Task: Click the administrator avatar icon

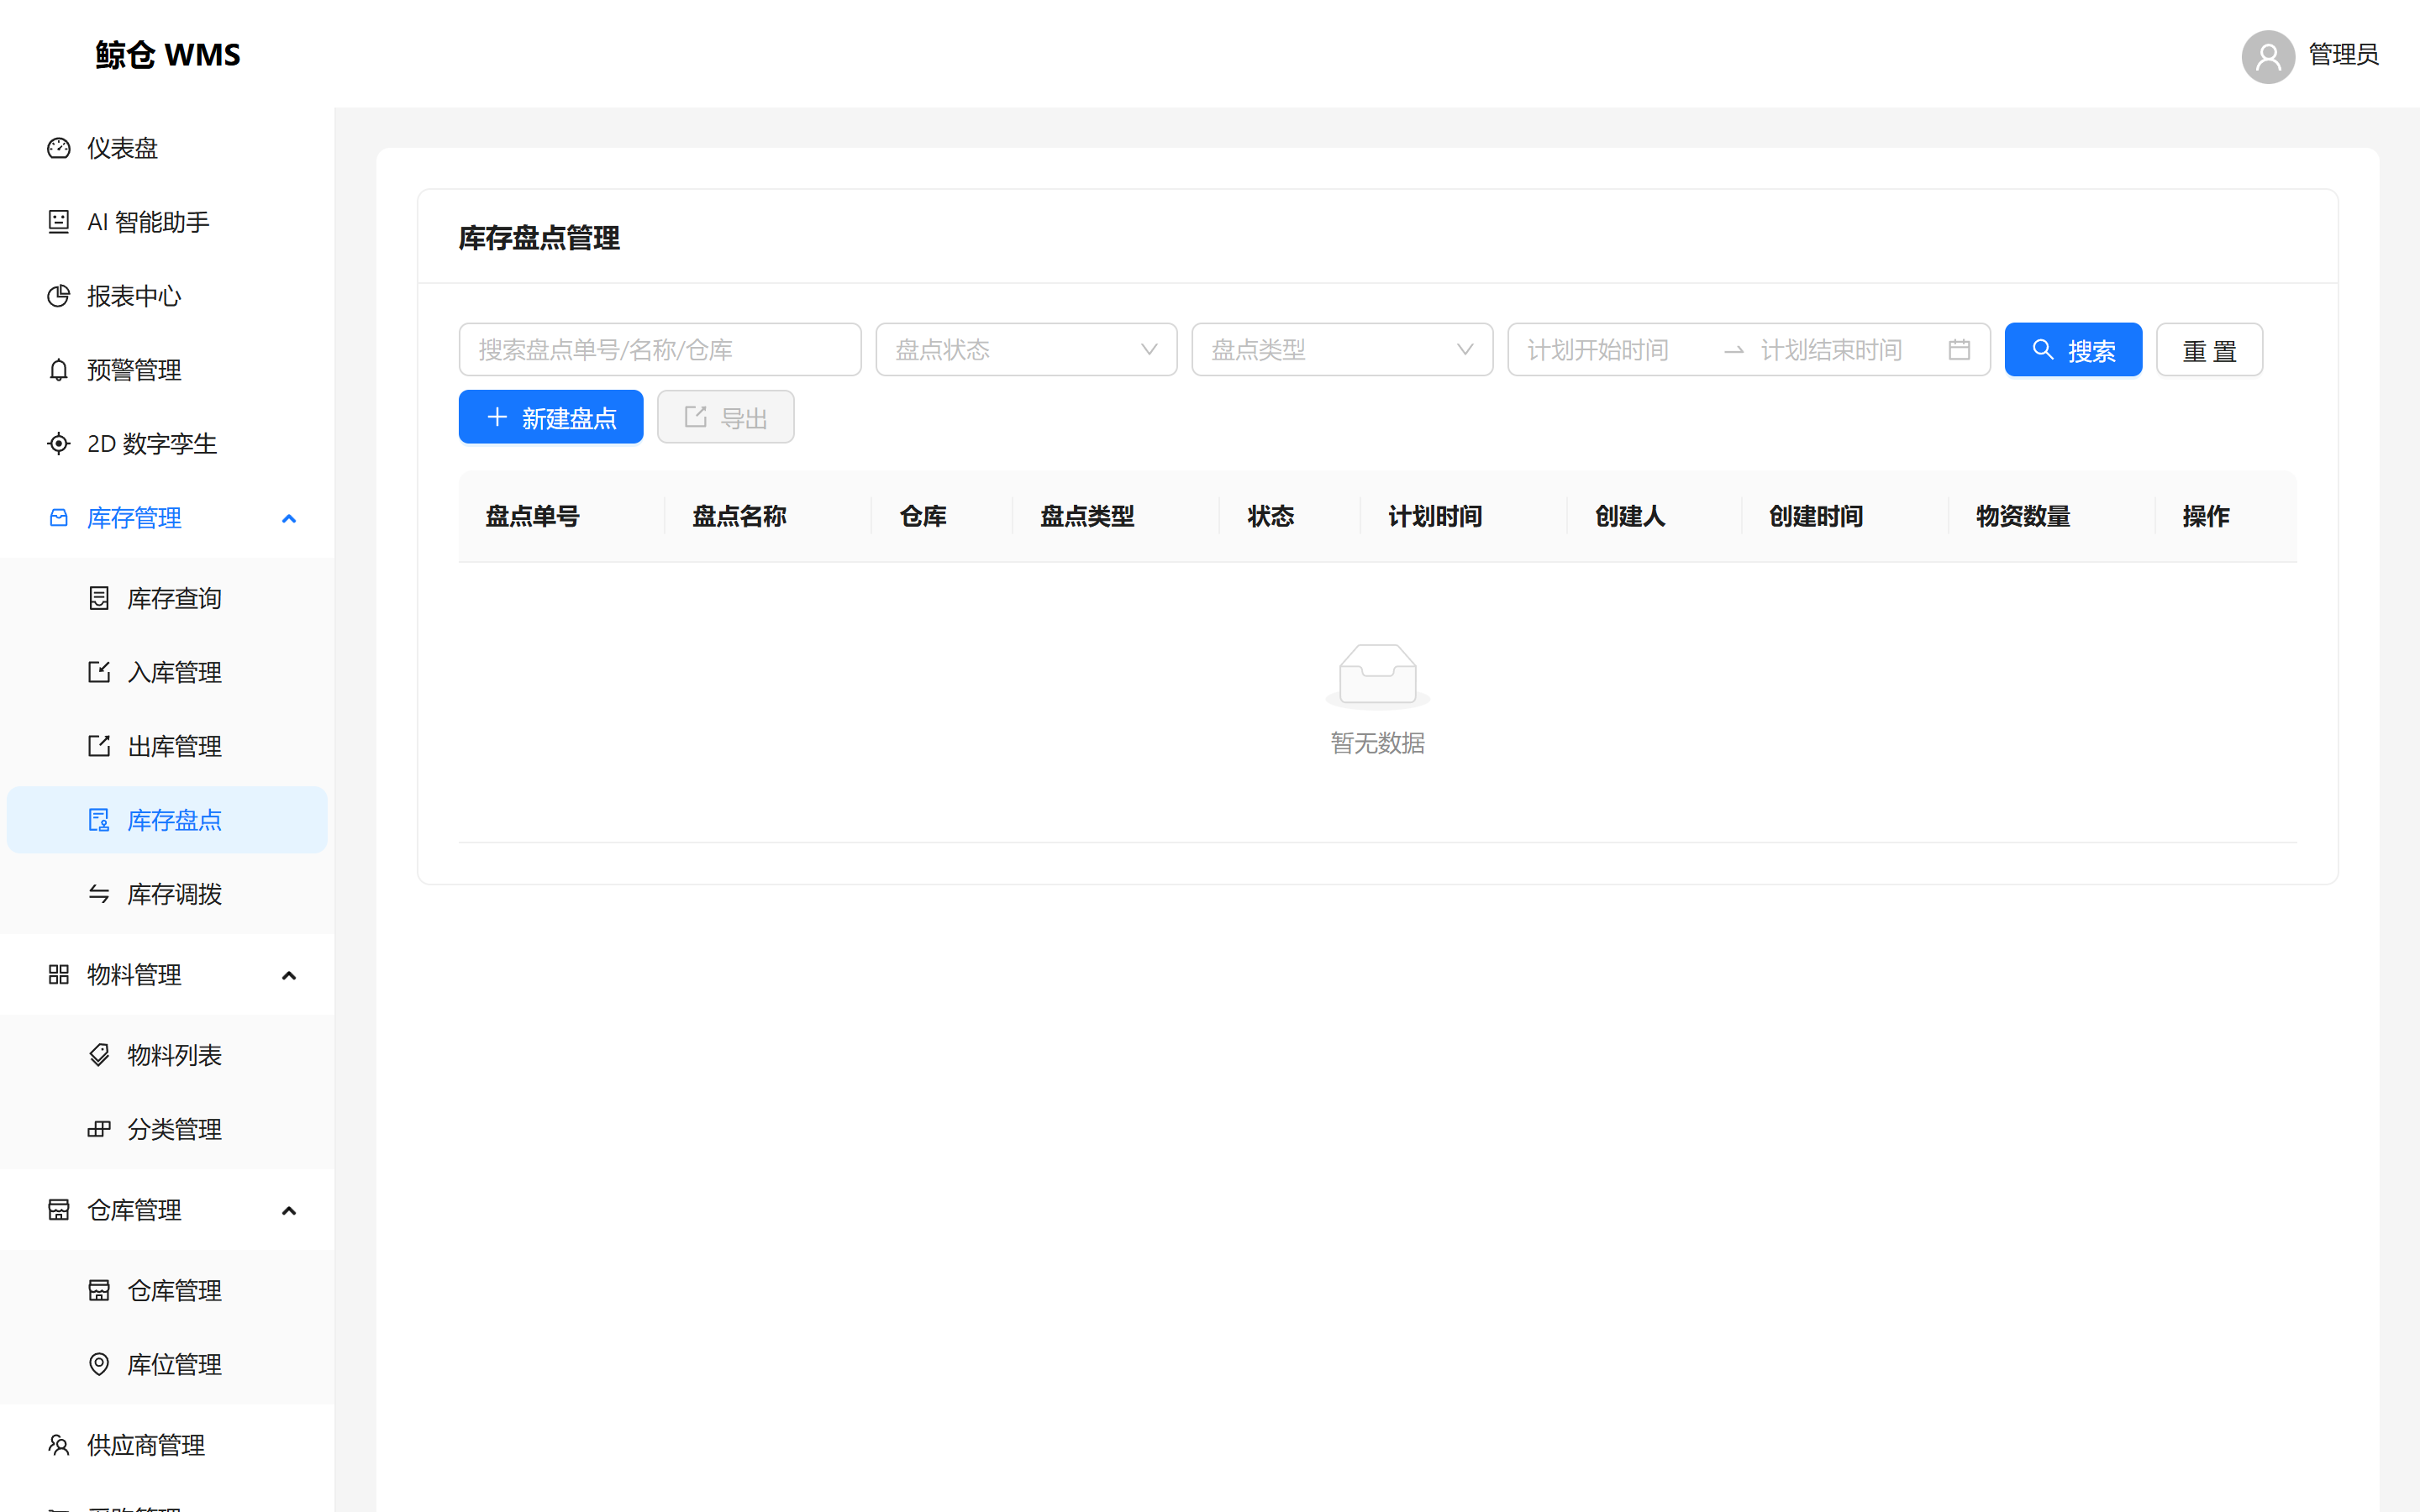Action: (x=2268, y=56)
